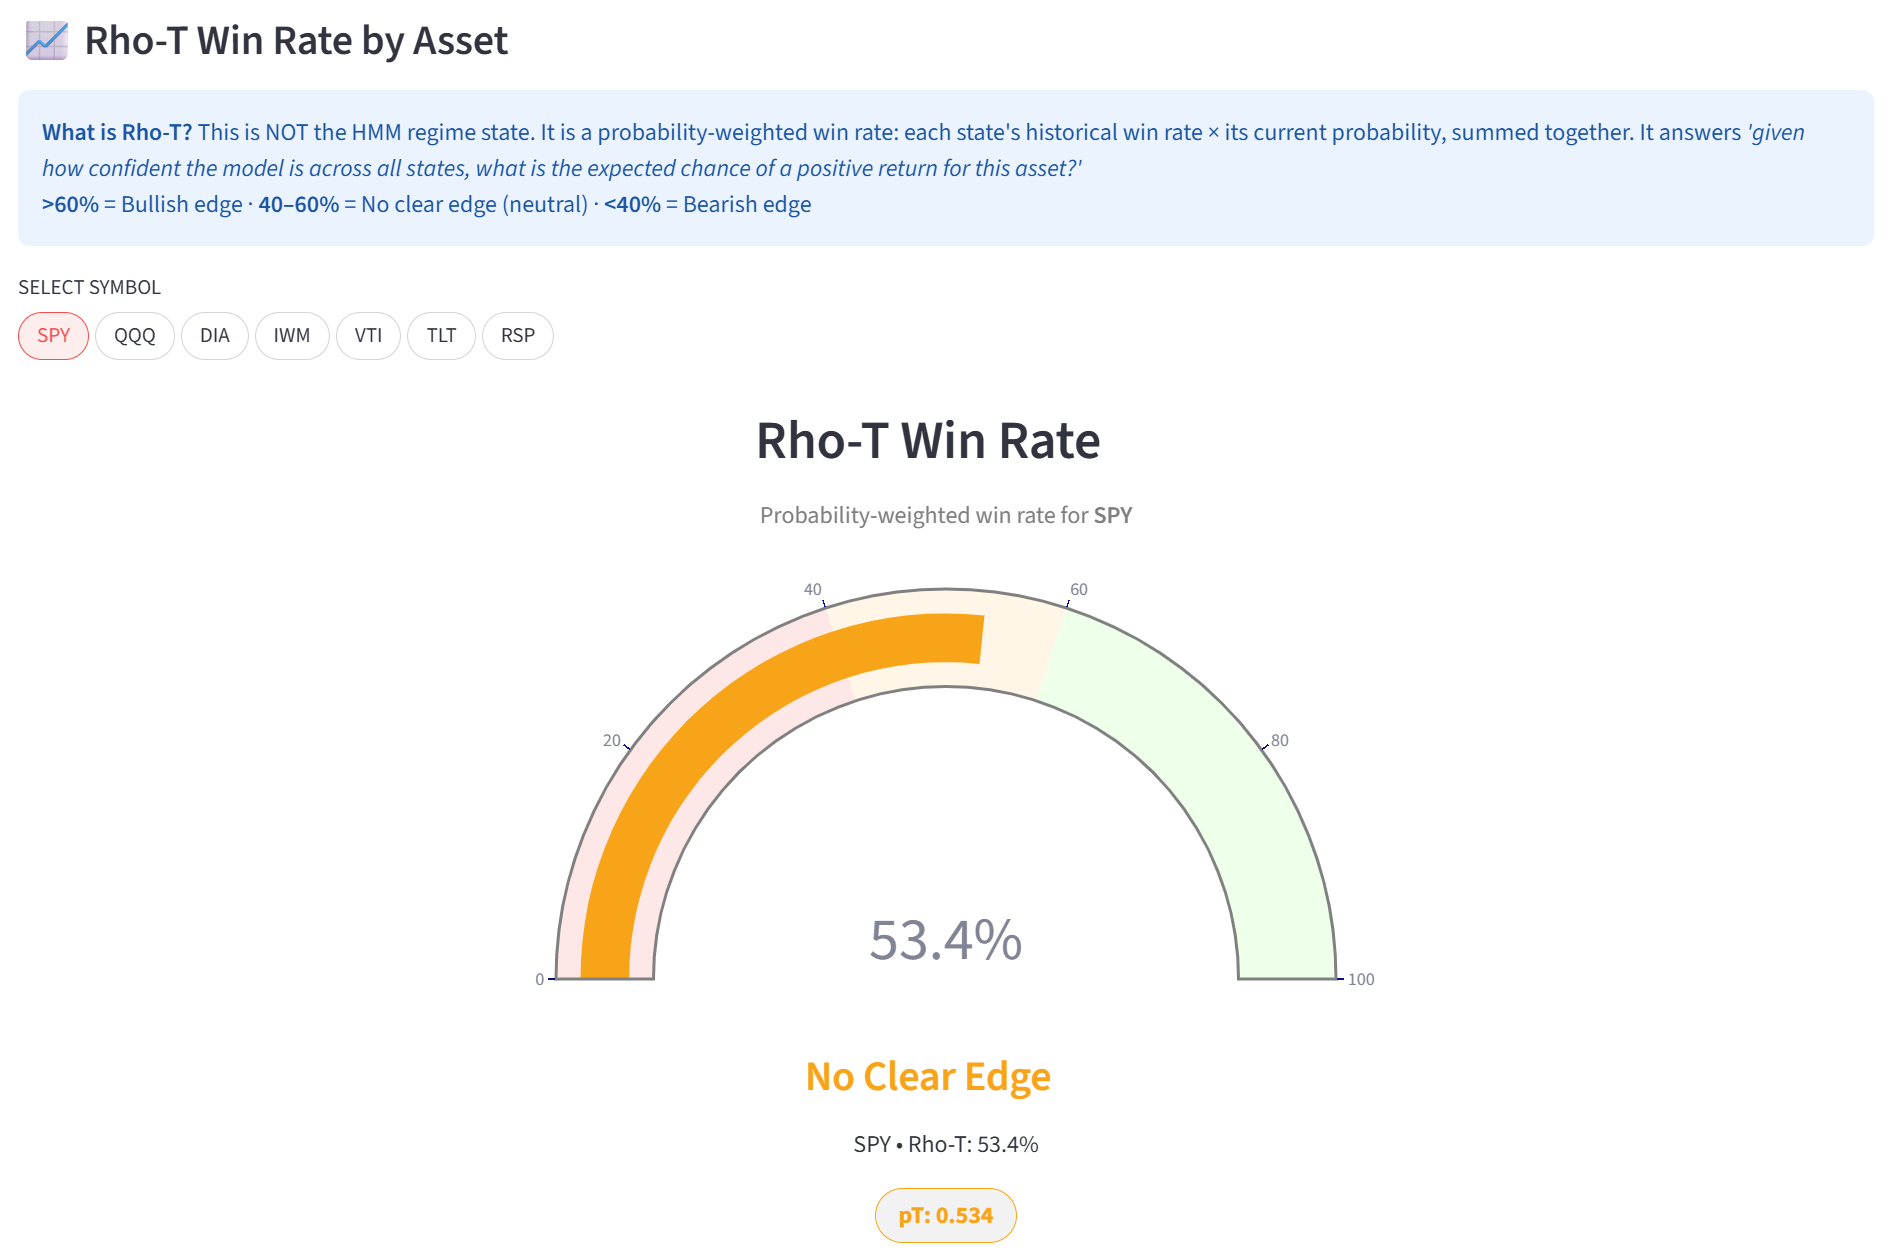This screenshot has width=1893, height=1258.
Task: Click the 'Rho-T Win Rate' chart title
Action: (x=928, y=440)
